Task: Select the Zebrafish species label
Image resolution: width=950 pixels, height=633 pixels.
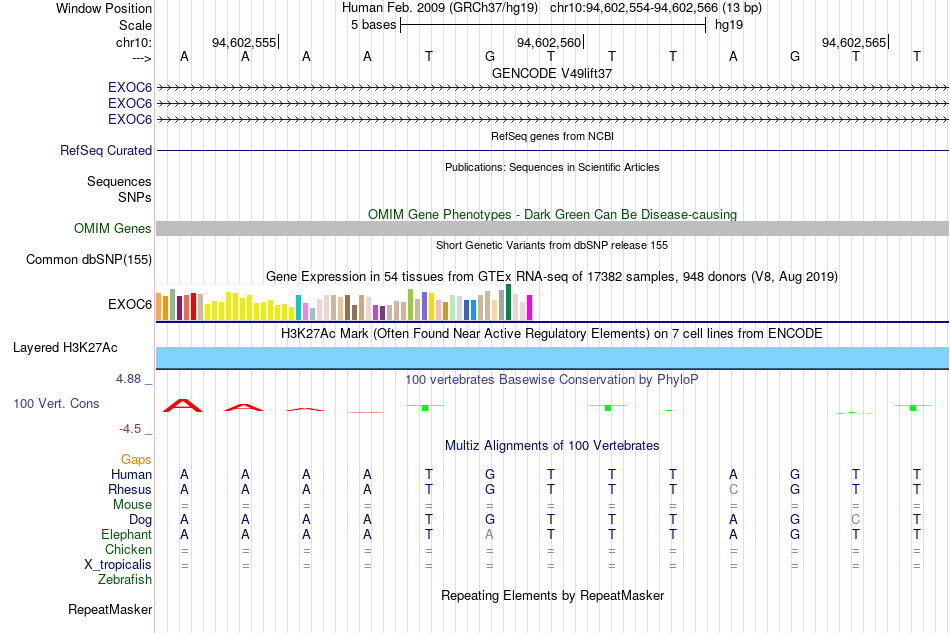Action: pyautogui.click(x=125, y=580)
